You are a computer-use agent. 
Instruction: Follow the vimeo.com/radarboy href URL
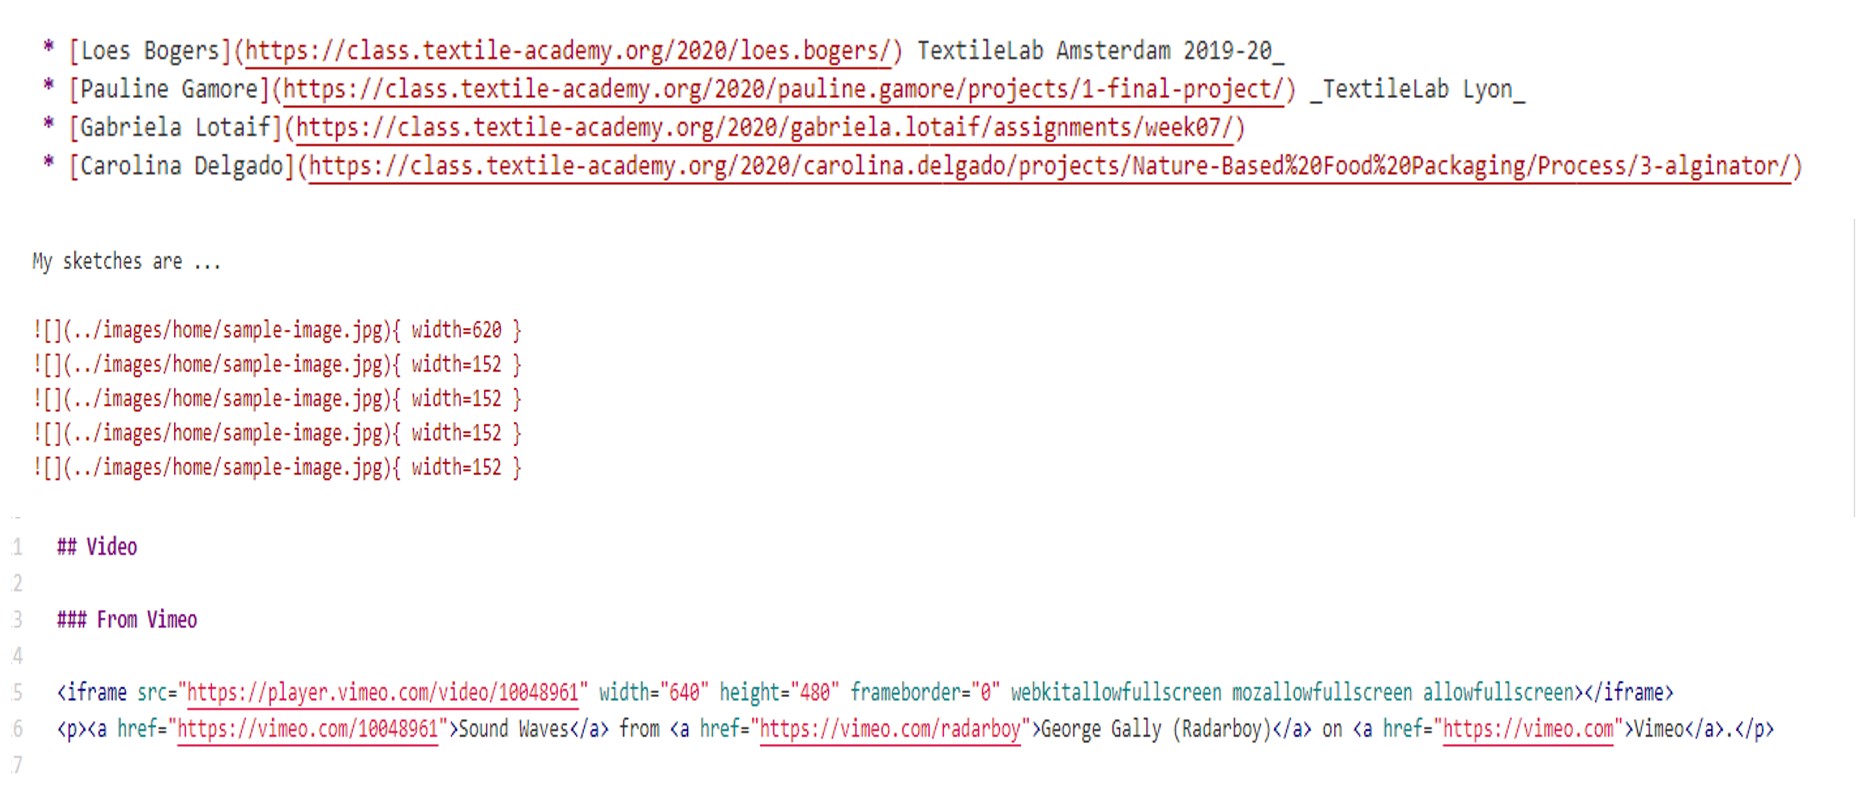[x=890, y=730]
